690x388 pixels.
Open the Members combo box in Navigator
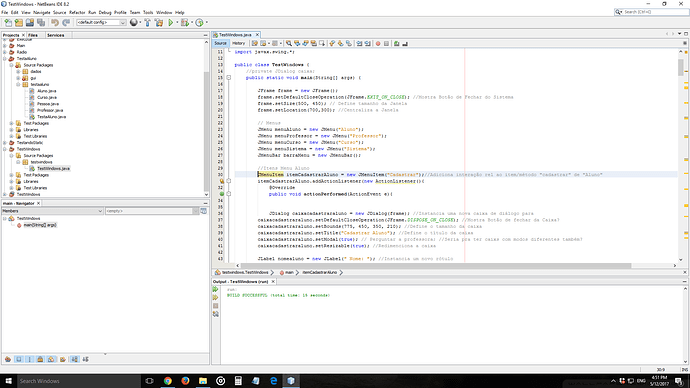tap(52, 211)
